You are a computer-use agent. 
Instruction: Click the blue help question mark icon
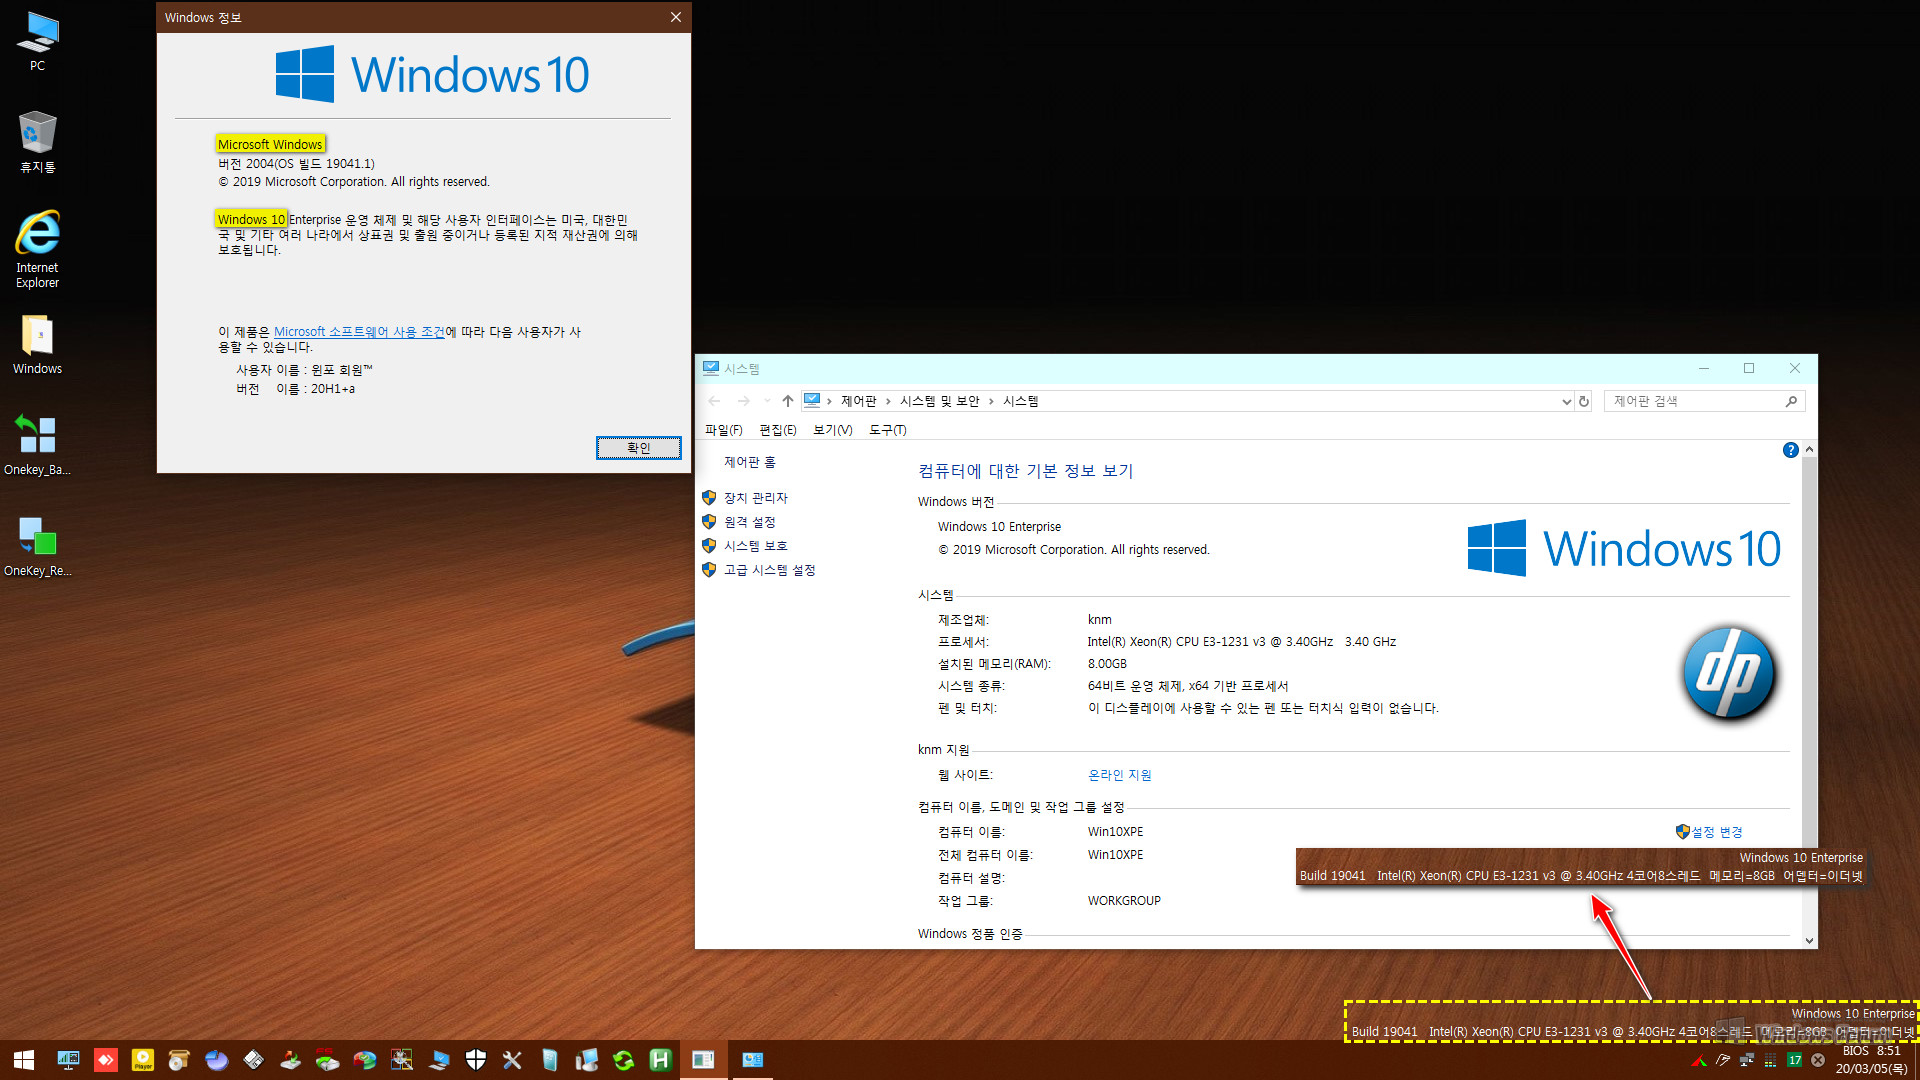1790,450
